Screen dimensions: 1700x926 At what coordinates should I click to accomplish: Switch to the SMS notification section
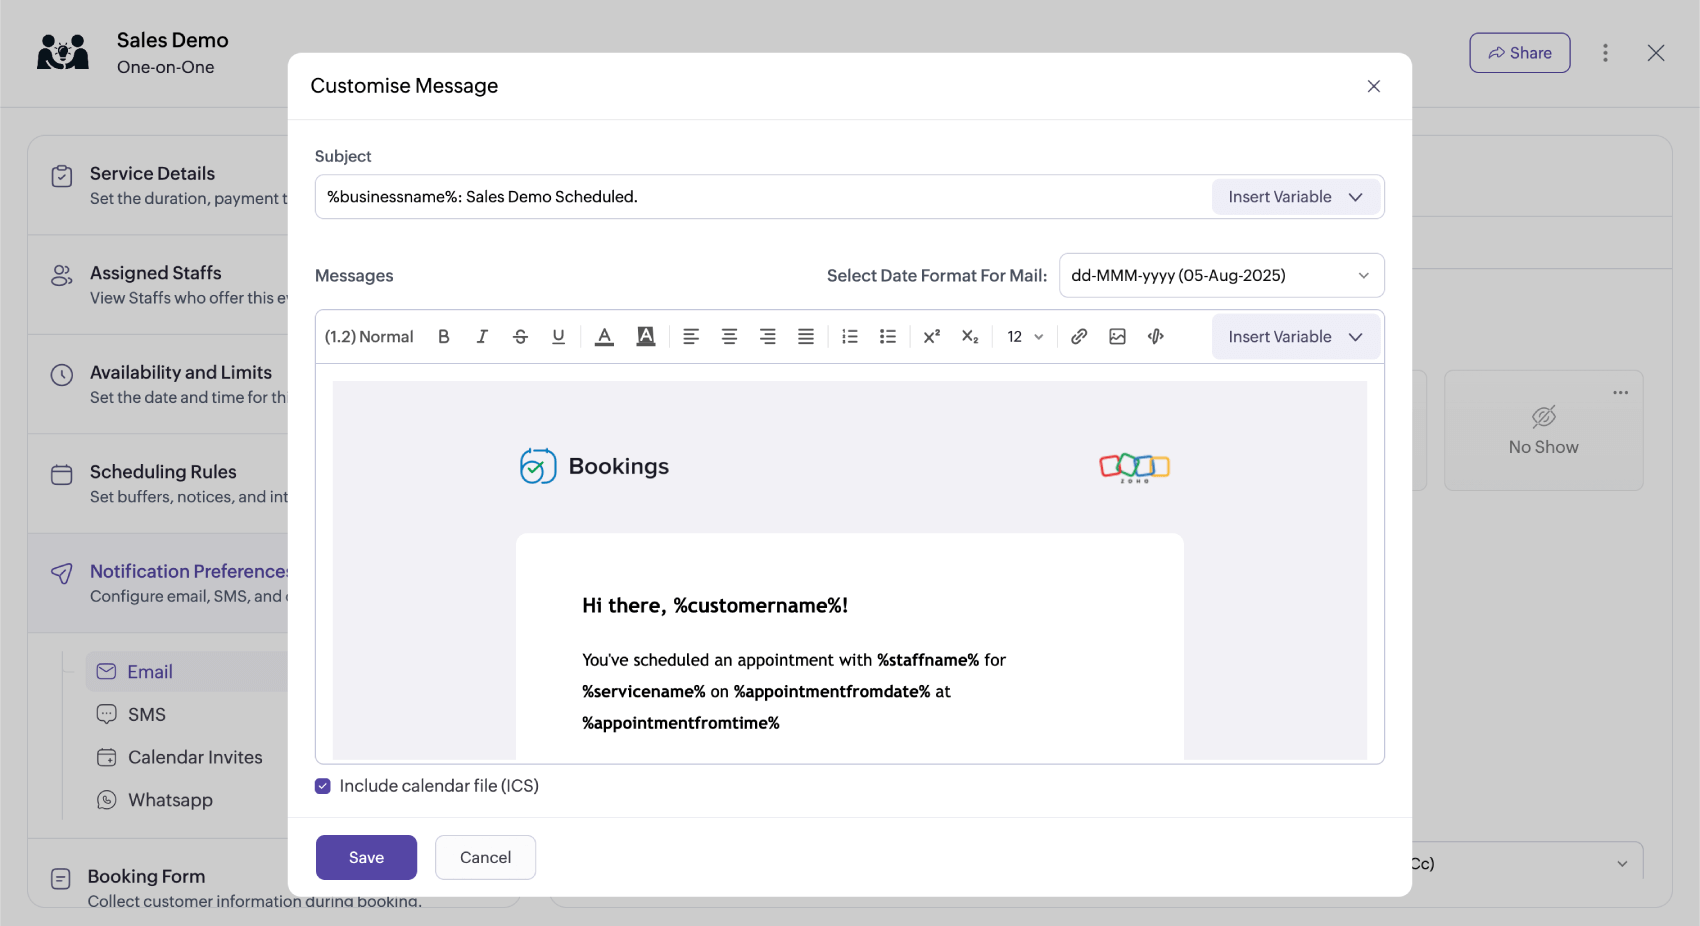pyautogui.click(x=144, y=714)
